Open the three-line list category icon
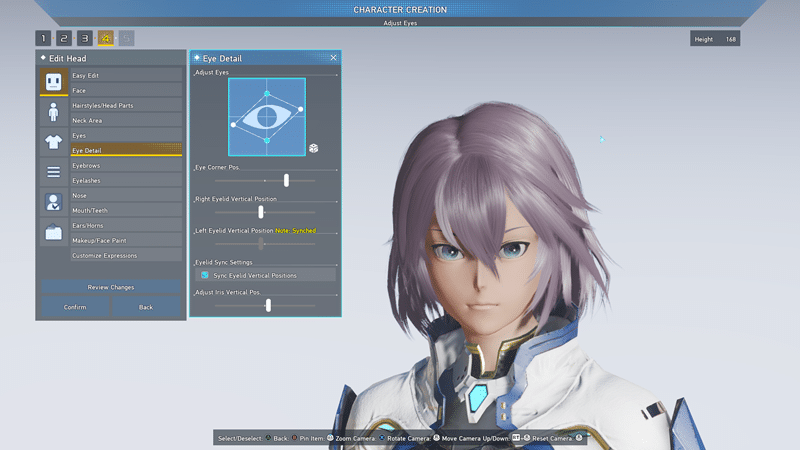Viewport: 800px width, 450px height. [x=53, y=172]
